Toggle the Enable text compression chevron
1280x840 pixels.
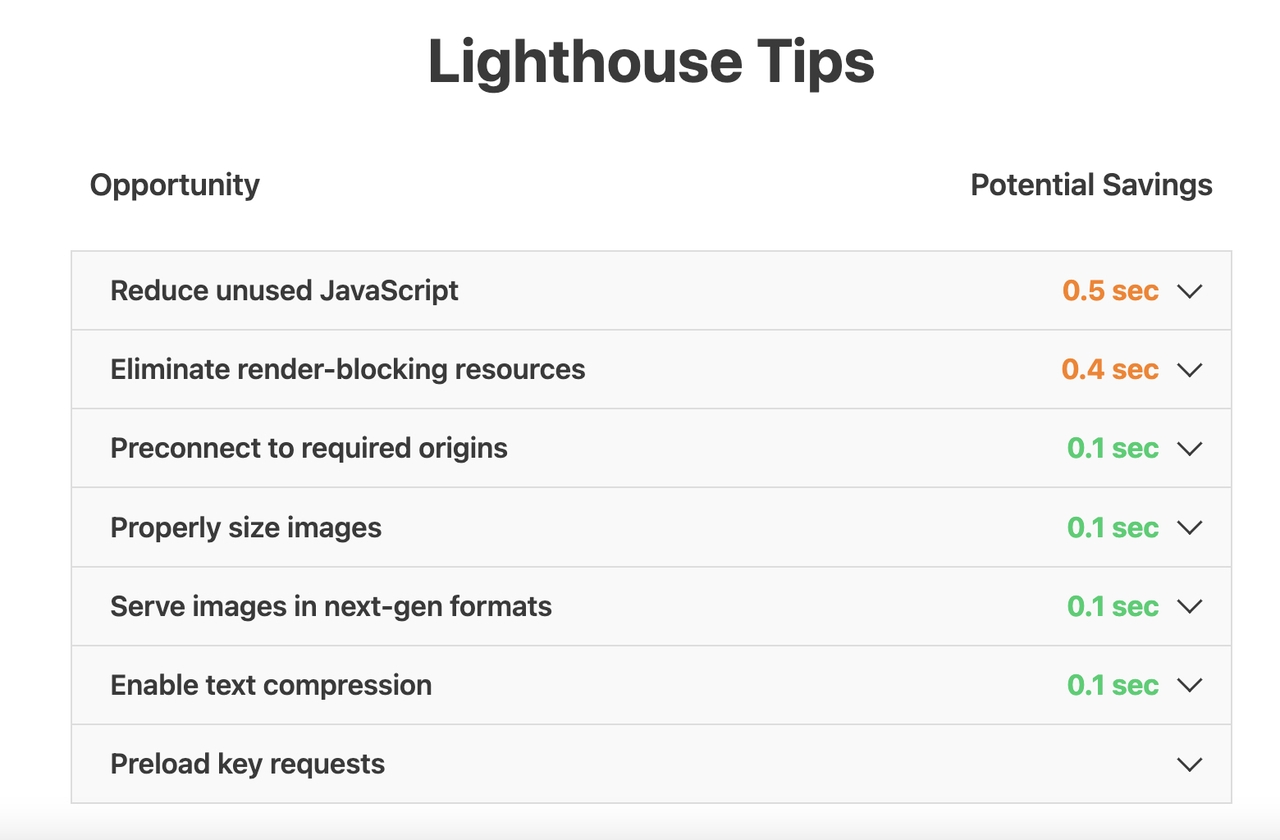[1189, 686]
